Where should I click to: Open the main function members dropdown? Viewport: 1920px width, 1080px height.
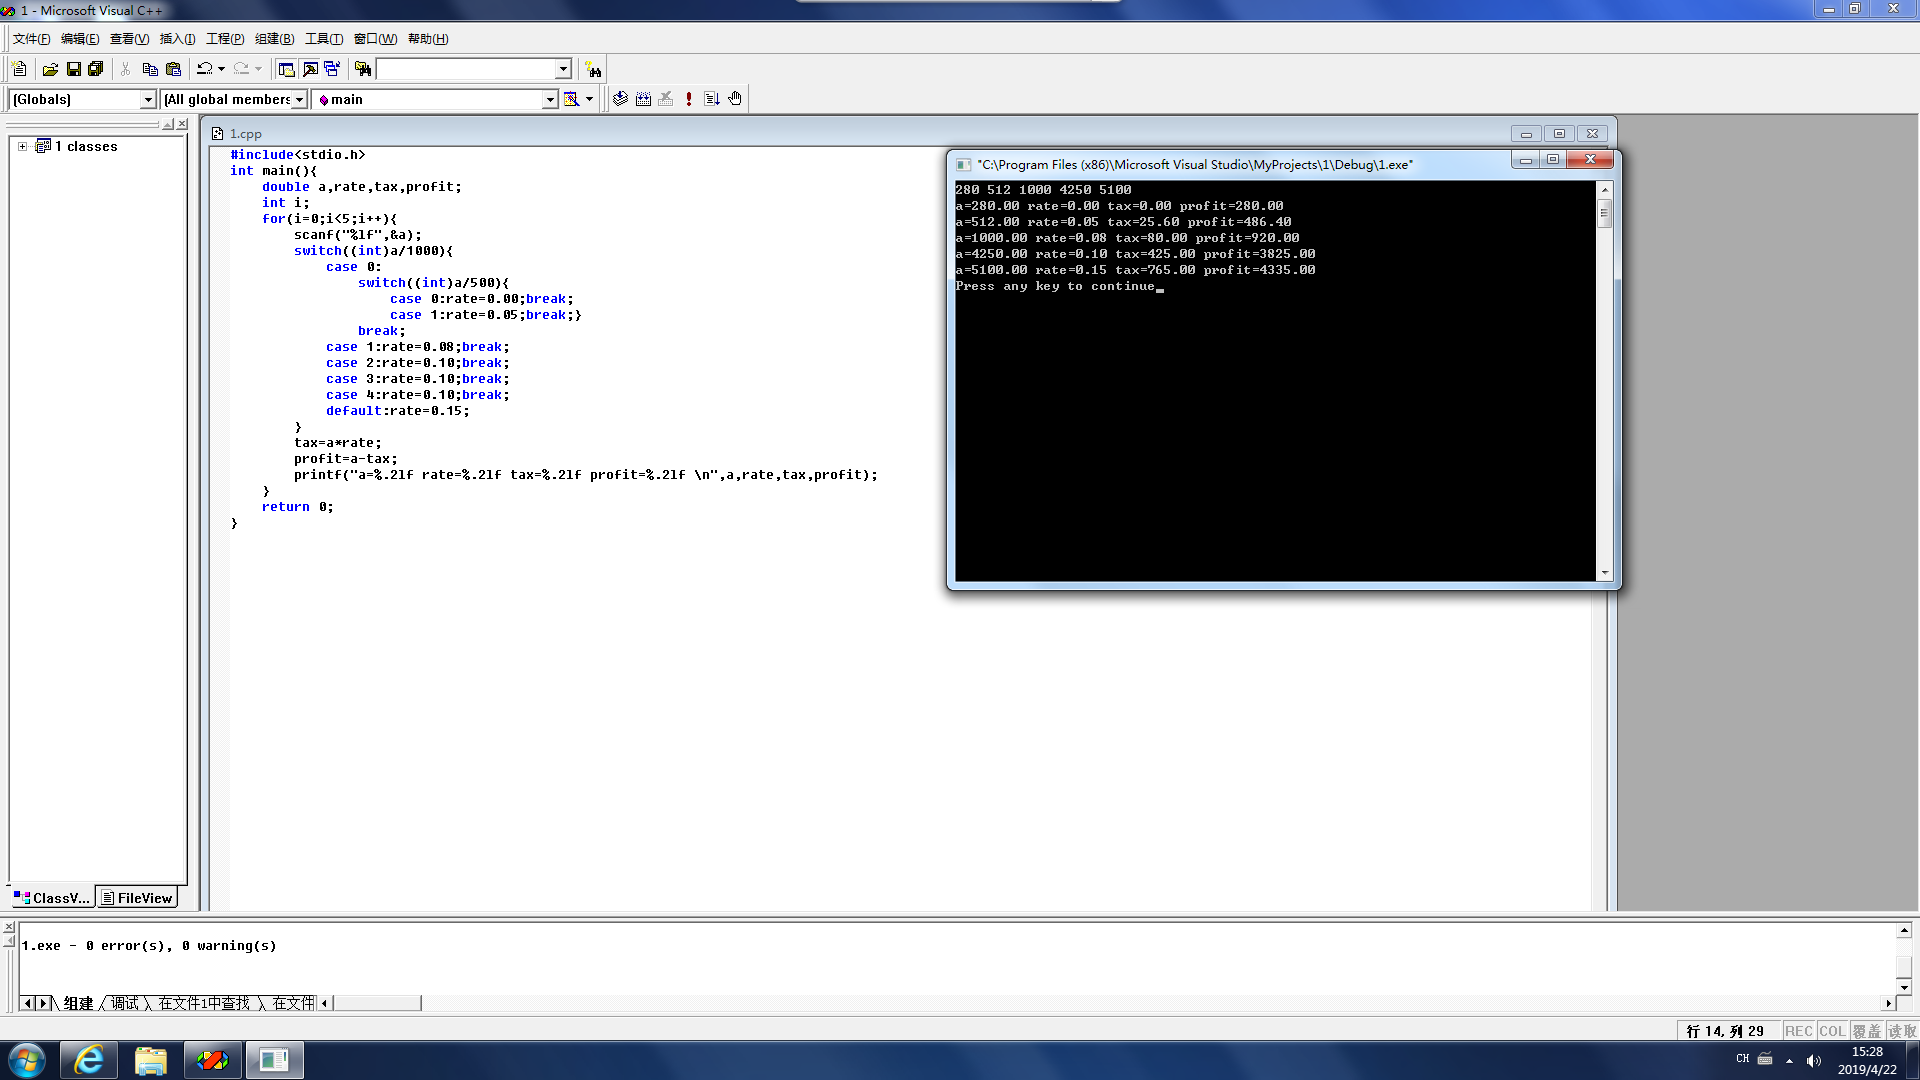(x=549, y=99)
